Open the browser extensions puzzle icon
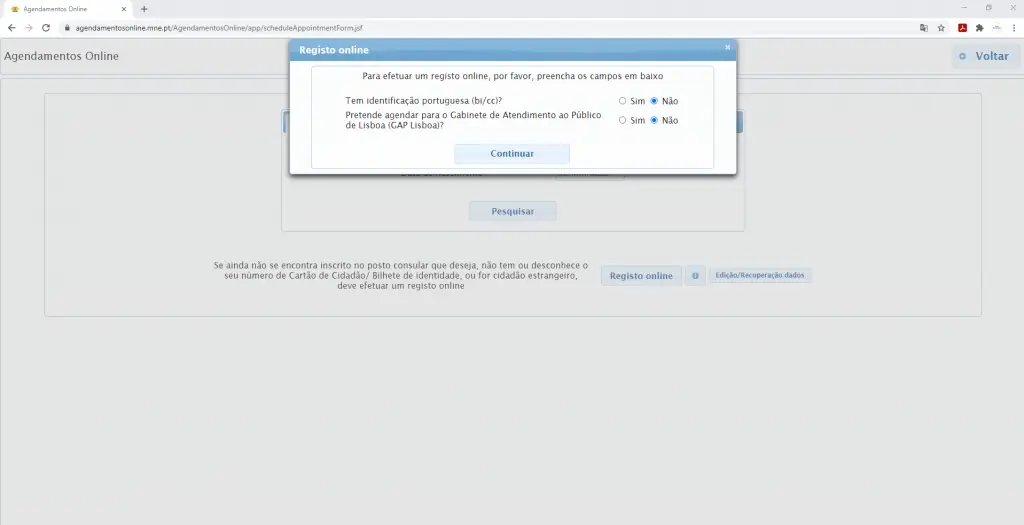 979,28
